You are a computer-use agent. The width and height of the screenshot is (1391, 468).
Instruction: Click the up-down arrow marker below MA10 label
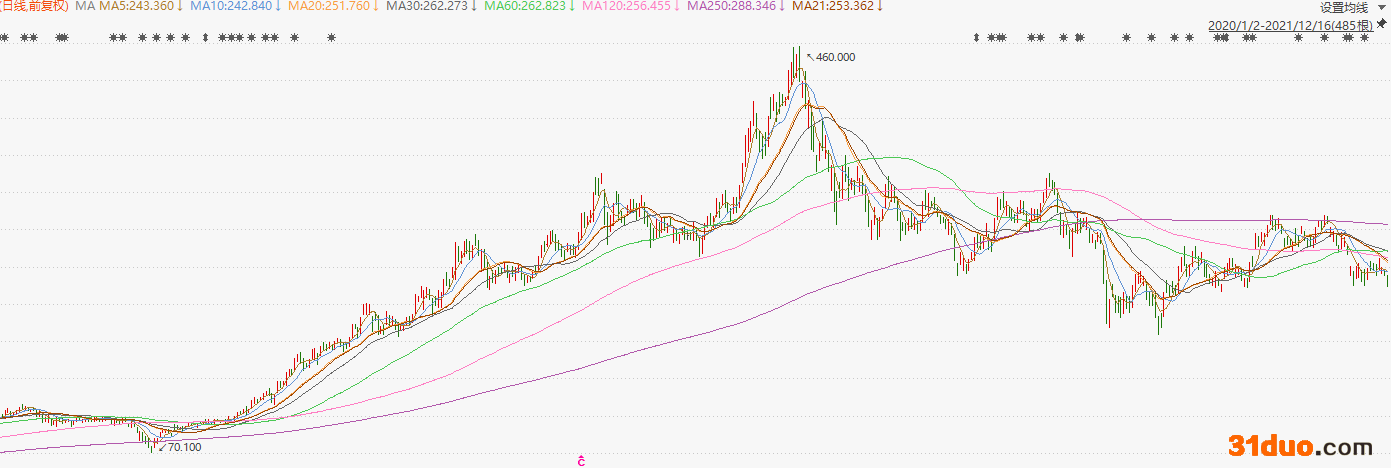click(205, 38)
